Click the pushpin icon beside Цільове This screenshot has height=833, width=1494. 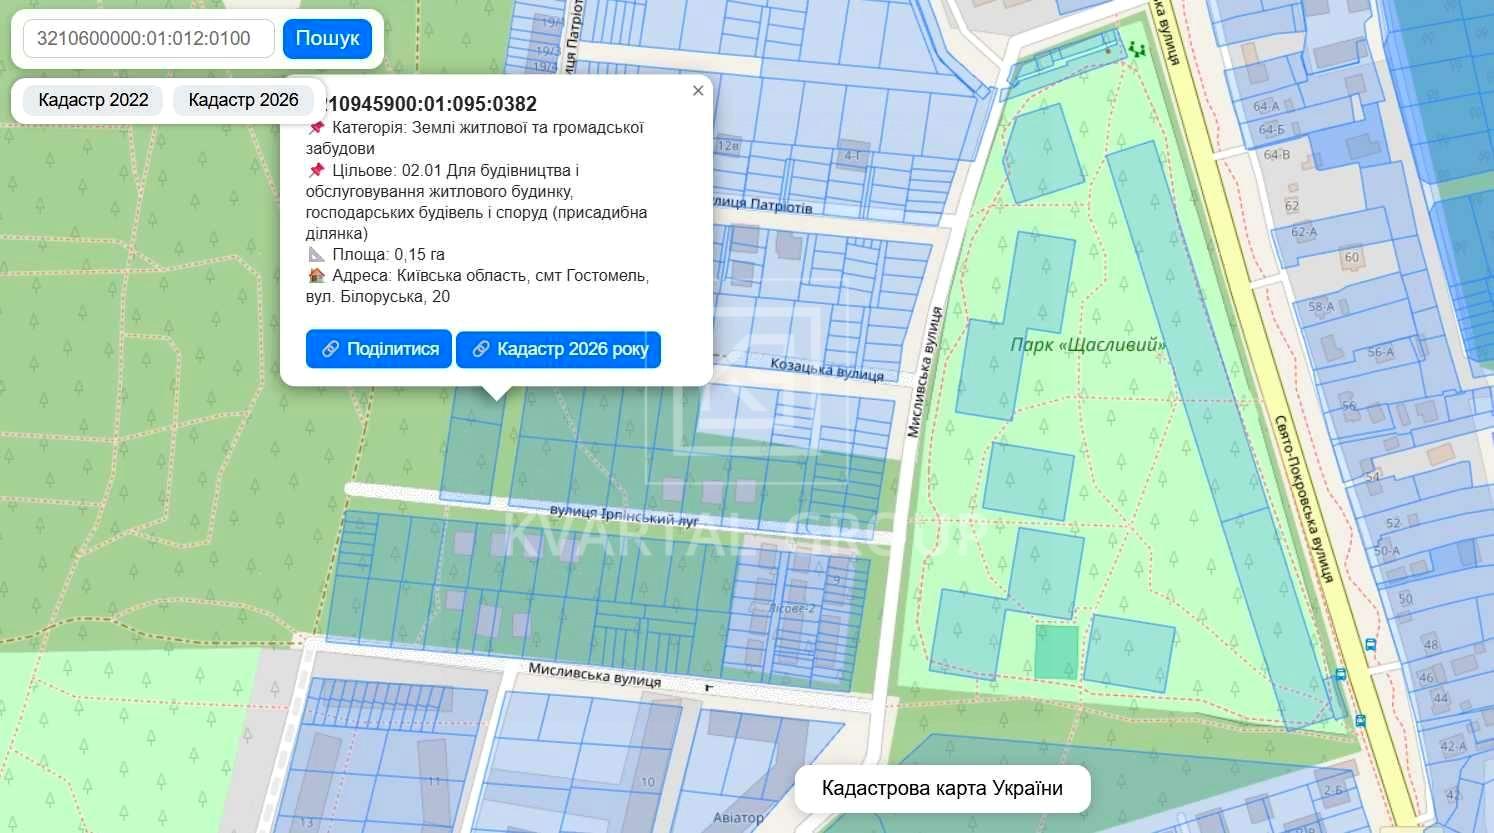pyautogui.click(x=316, y=170)
